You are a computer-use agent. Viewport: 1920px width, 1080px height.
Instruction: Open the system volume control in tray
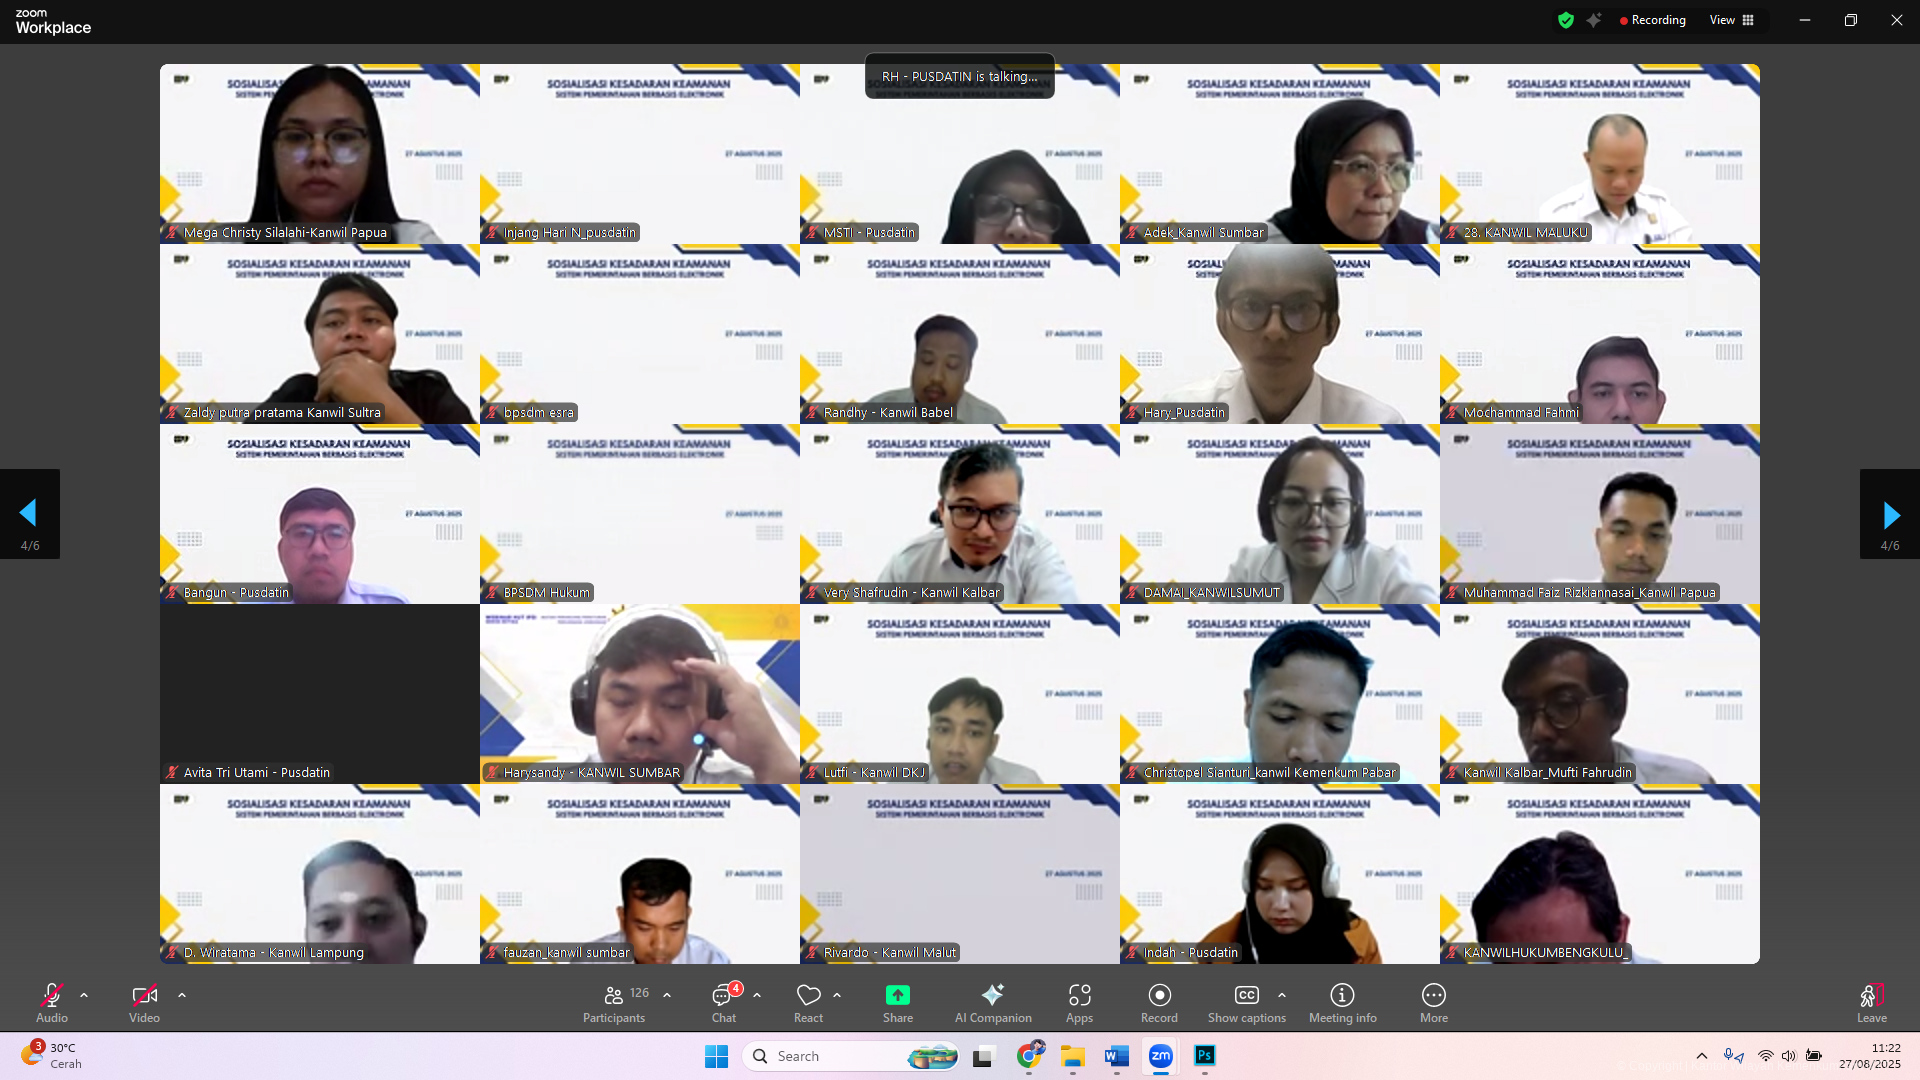click(1789, 1056)
